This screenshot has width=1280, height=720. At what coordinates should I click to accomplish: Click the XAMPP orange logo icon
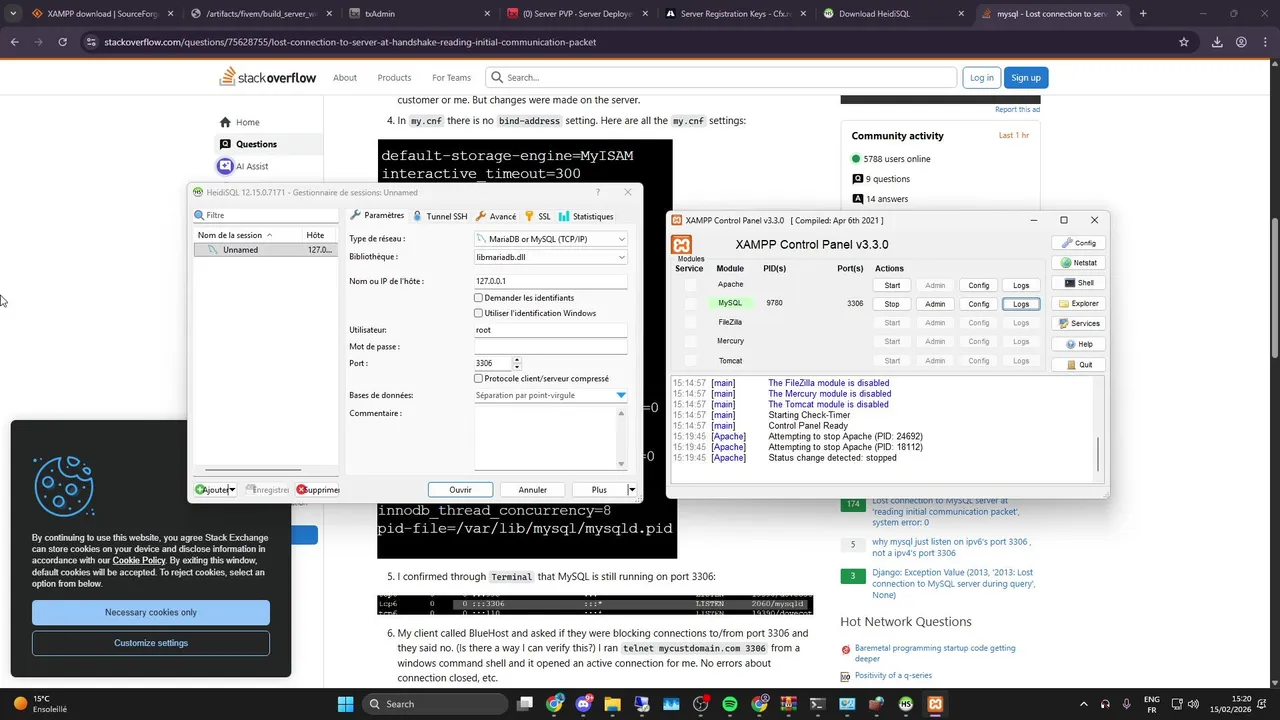[x=681, y=245]
